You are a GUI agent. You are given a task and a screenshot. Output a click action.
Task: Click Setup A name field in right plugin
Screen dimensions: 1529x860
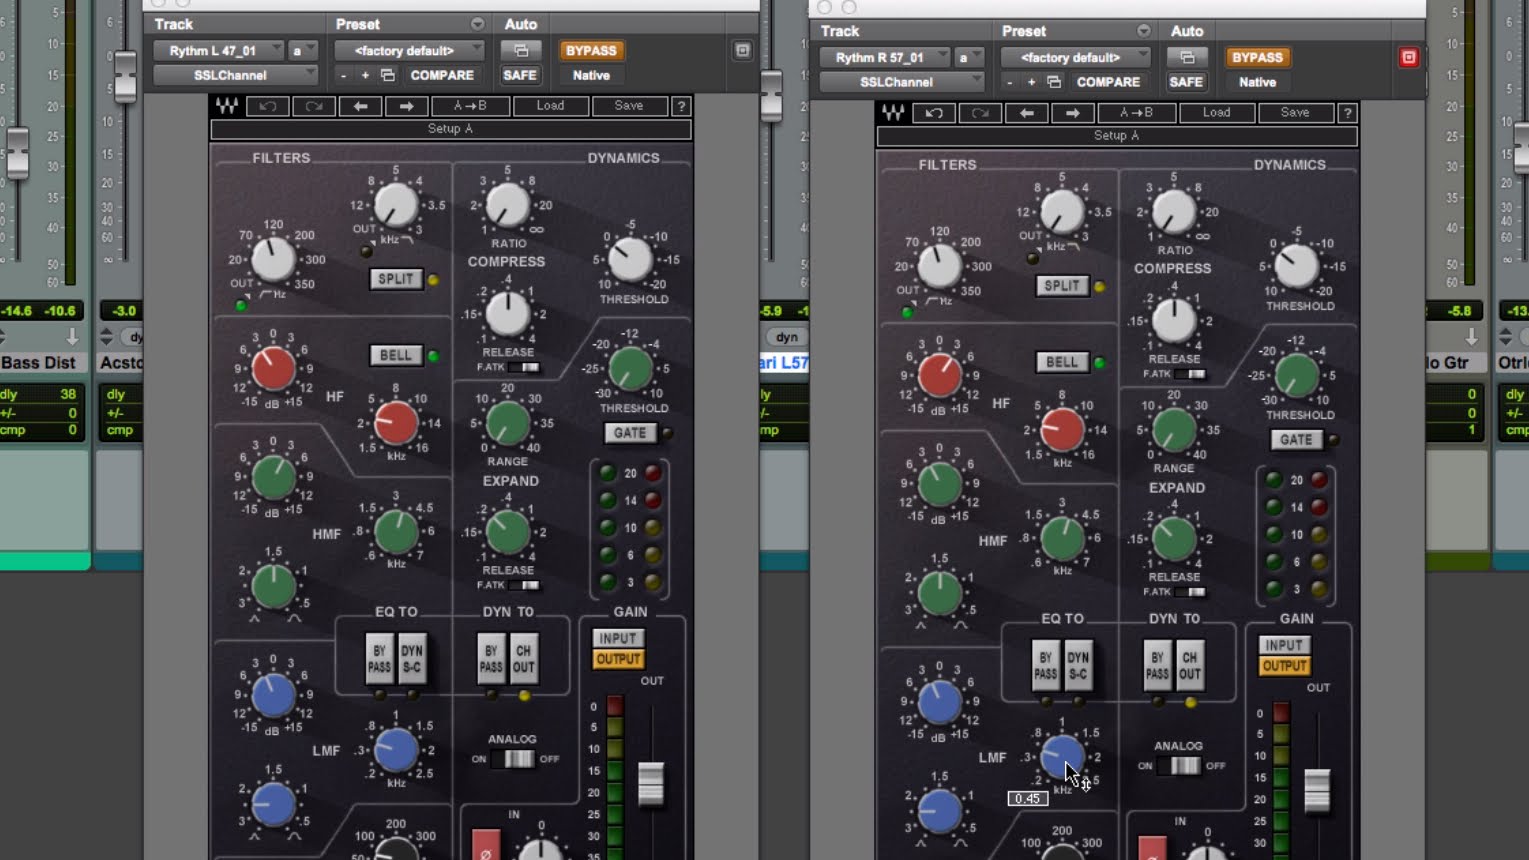tap(1117, 136)
